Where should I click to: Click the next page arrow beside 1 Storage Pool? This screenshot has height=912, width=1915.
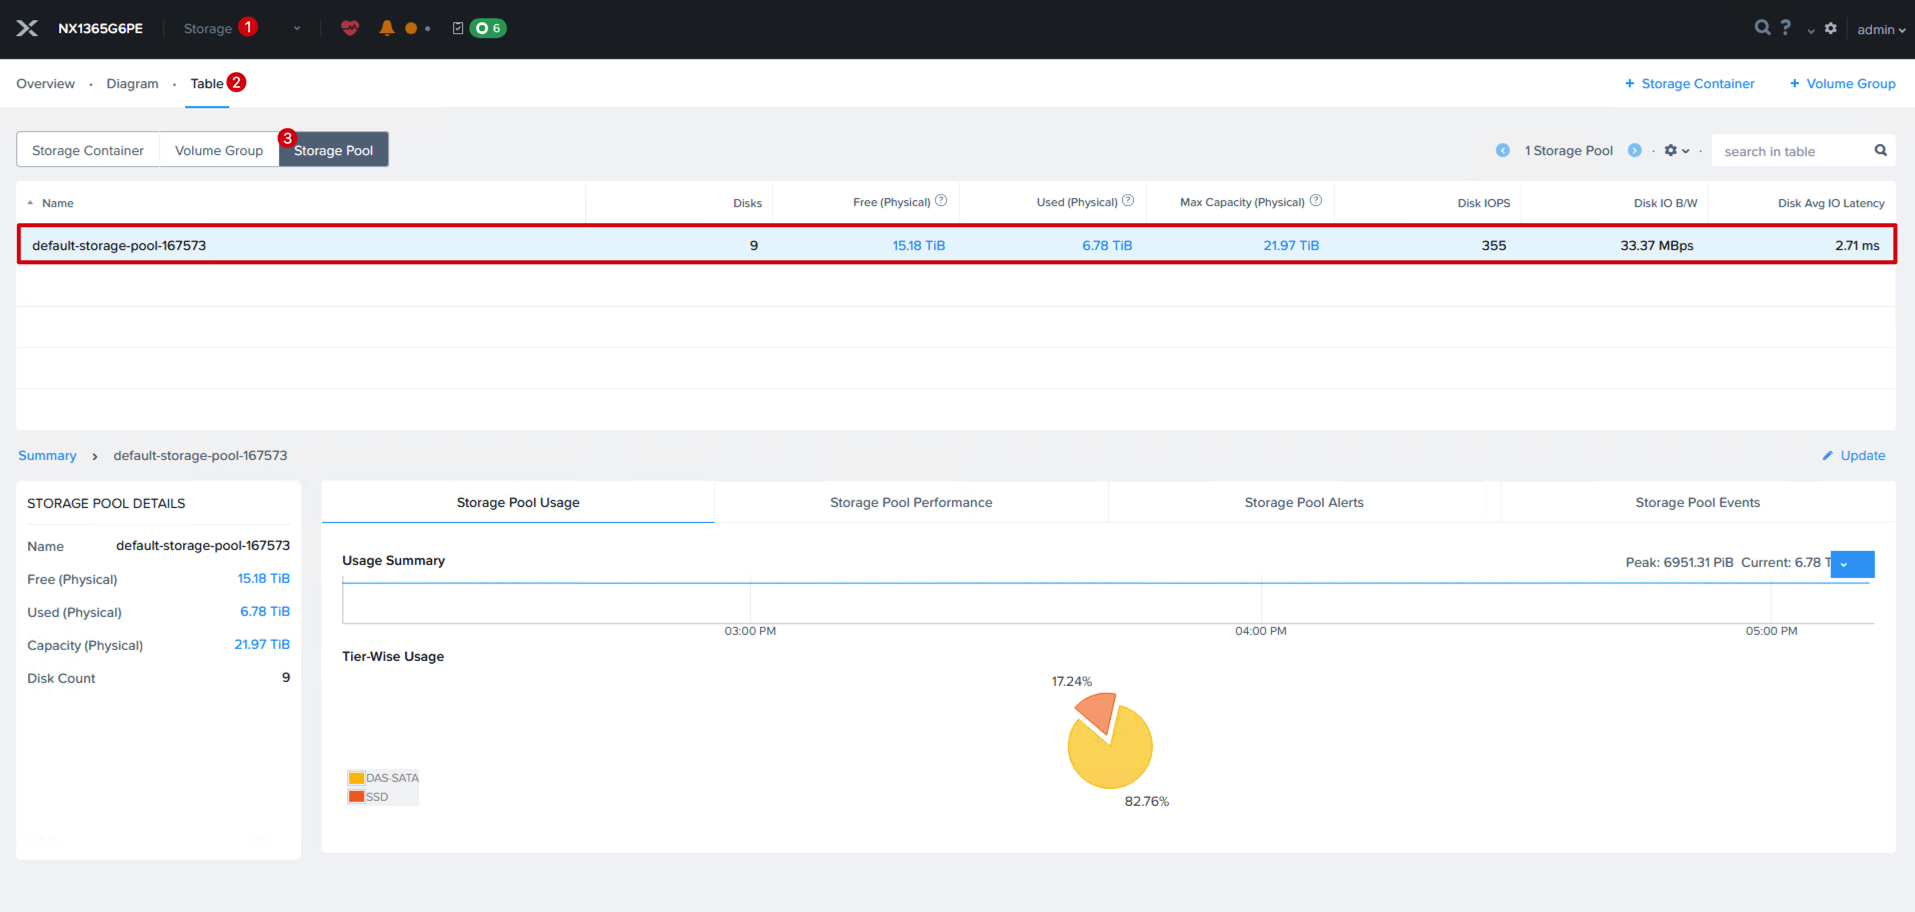point(1635,150)
